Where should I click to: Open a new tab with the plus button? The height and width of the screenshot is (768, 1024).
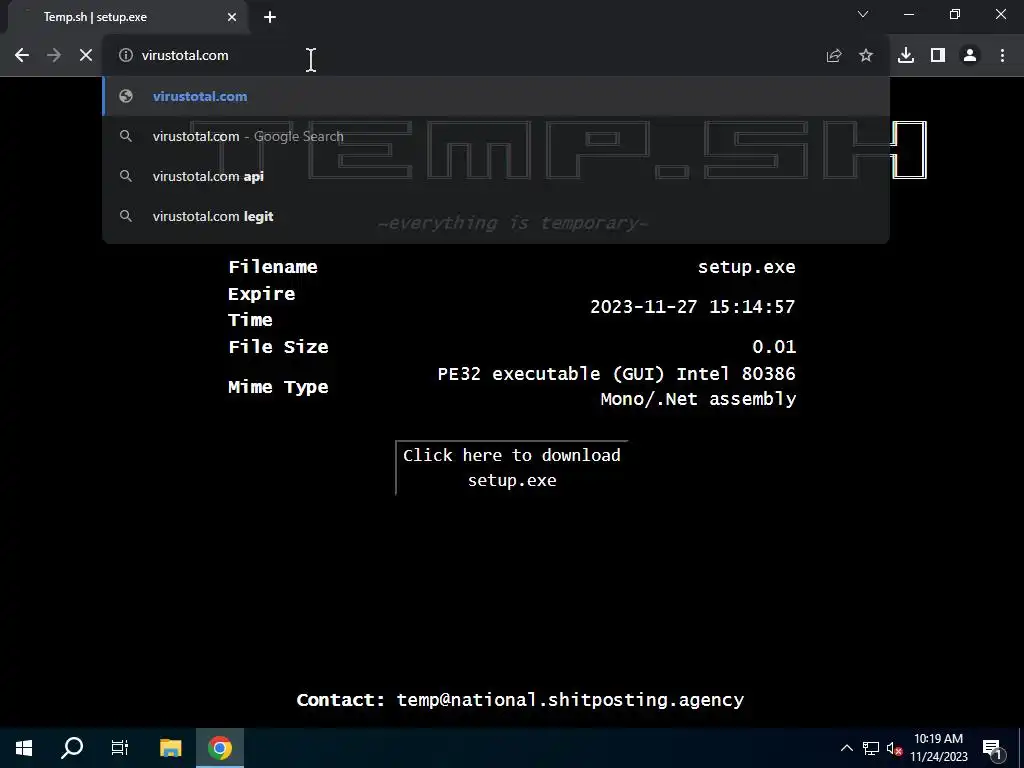(x=270, y=17)
